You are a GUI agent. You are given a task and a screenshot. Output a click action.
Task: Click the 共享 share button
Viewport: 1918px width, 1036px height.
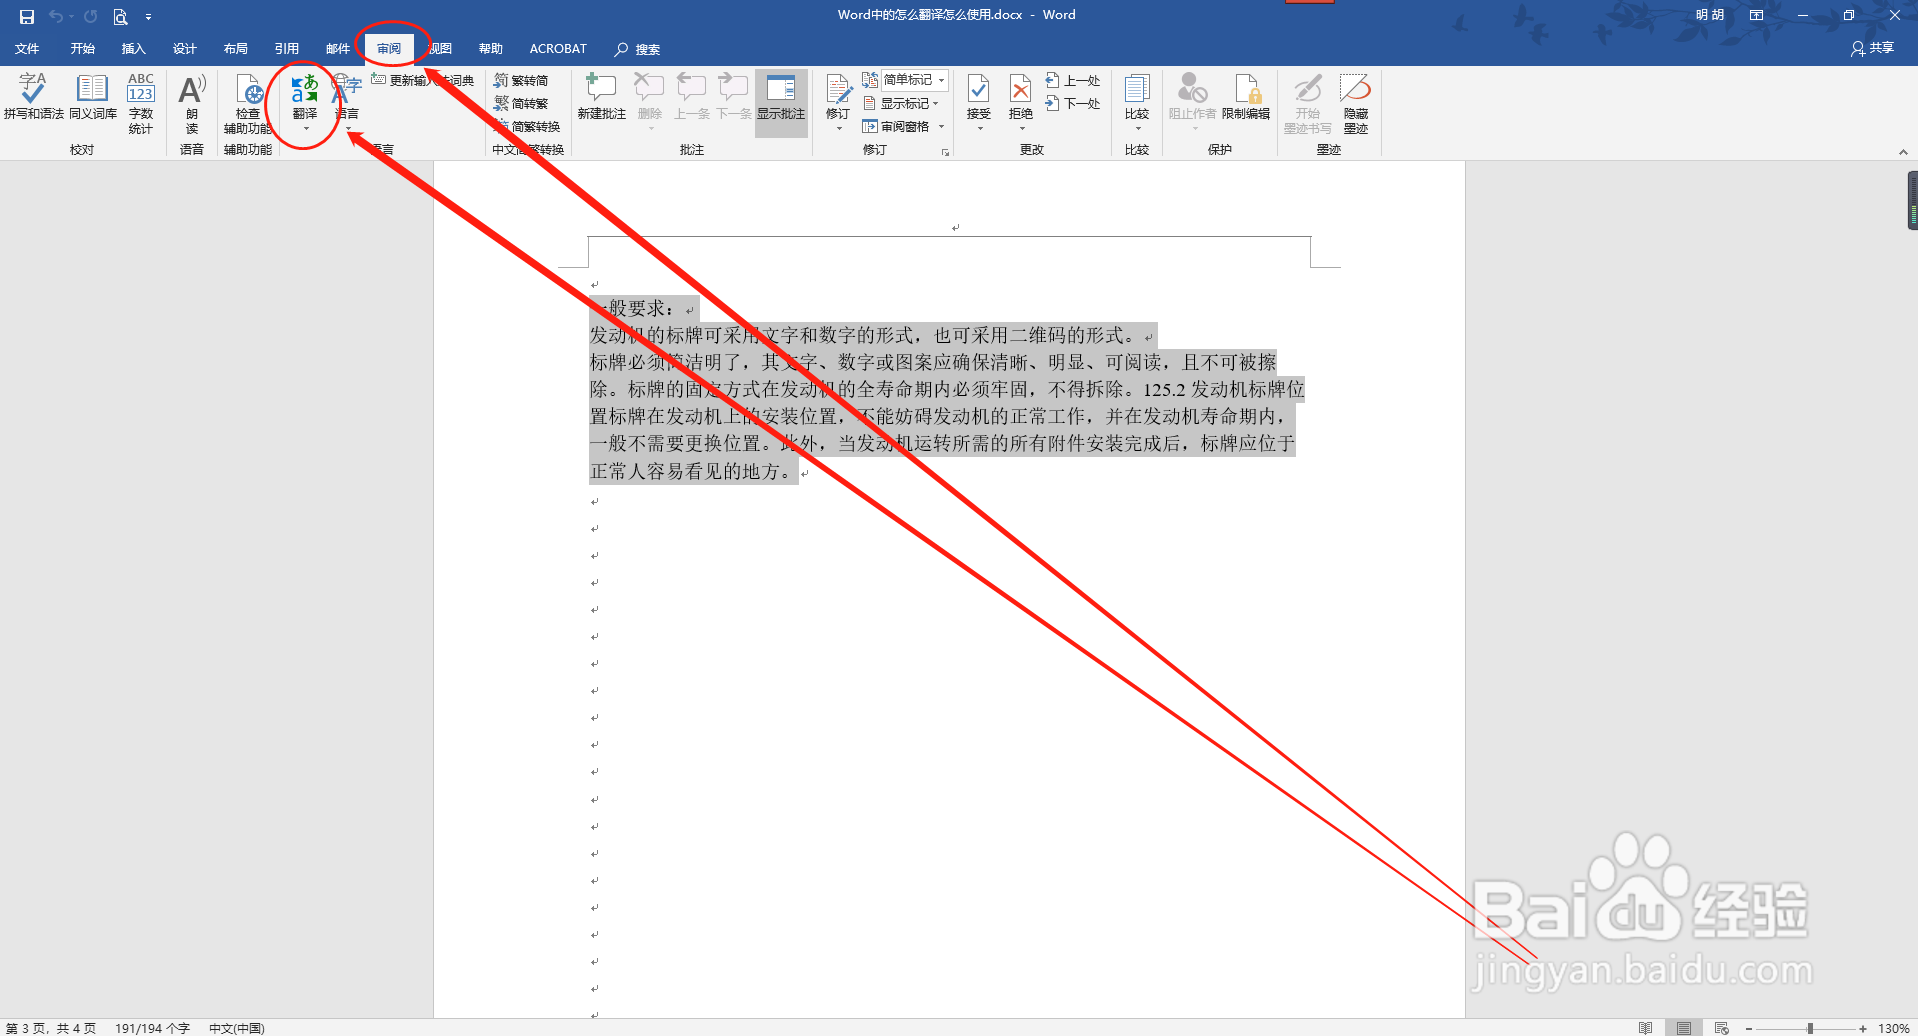pos(1872,48)
